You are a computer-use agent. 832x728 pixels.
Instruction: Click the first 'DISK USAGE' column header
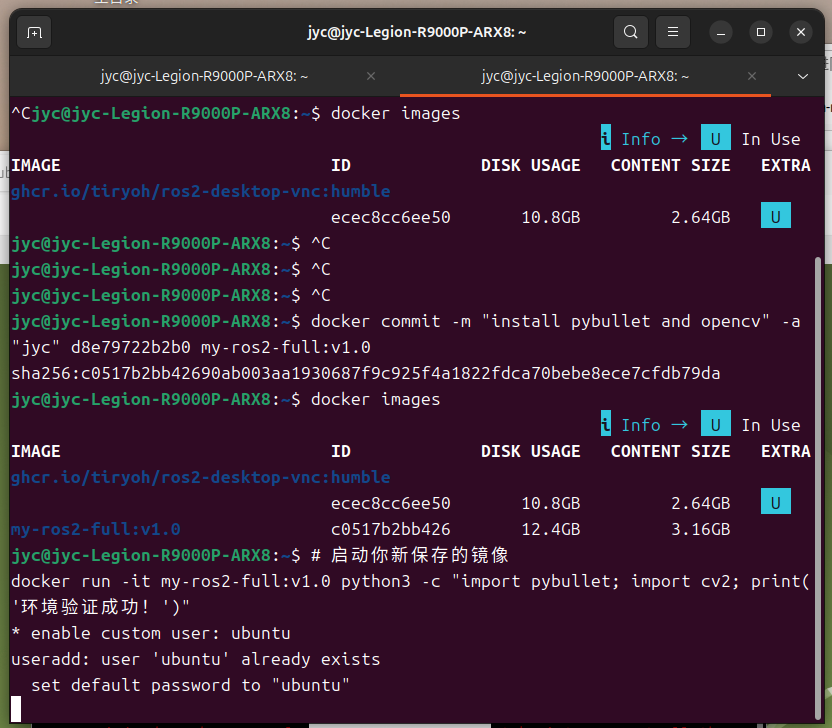(x=531, y=165)
